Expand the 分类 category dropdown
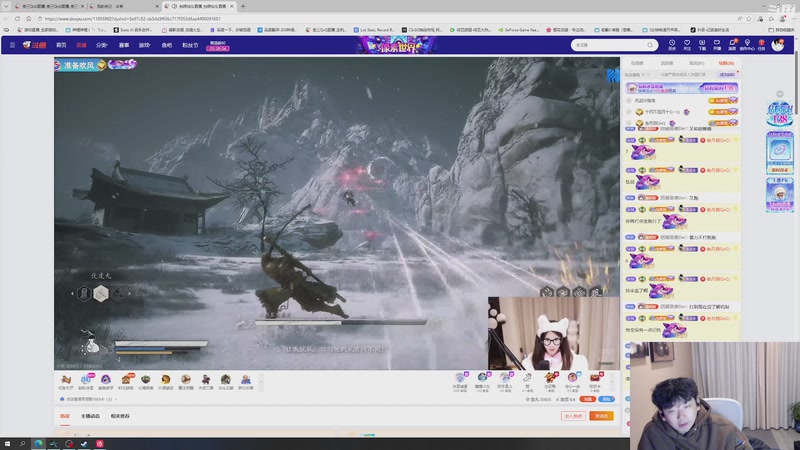The height and width of the screenshot is (450, 800). (x=102, y=45)
